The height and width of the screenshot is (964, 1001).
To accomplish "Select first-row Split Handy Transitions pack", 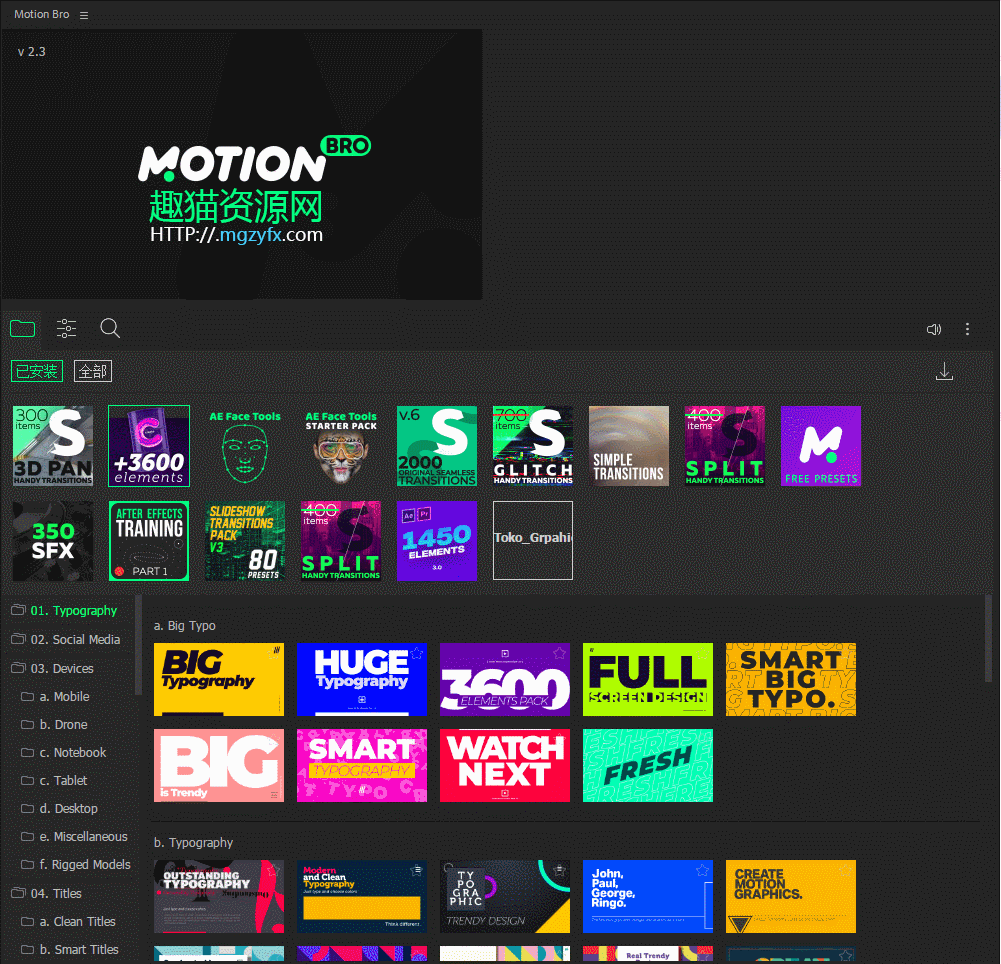I will point(725,446).
